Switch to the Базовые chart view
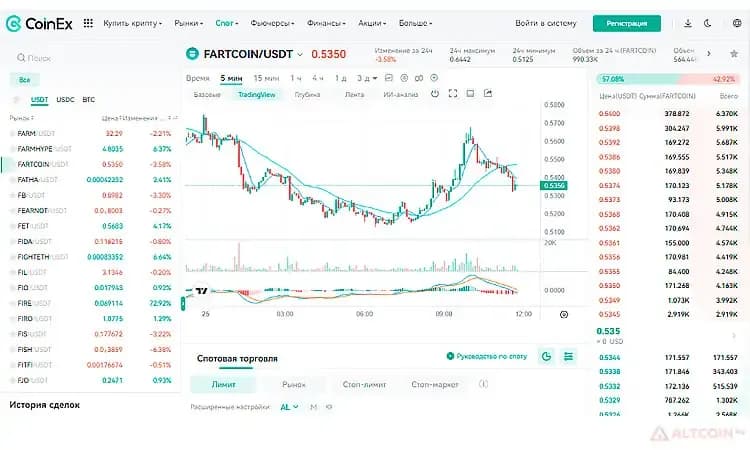 coord(207,95)
